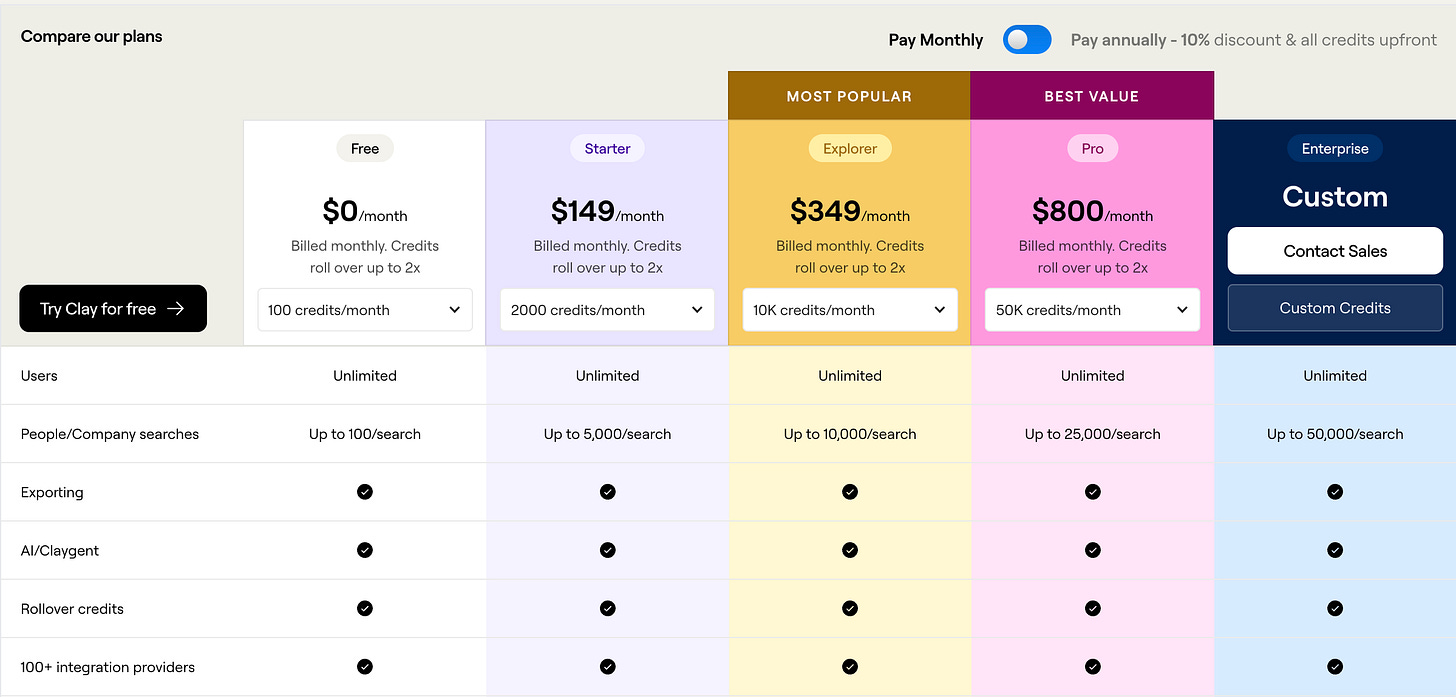Click Up to 50,000/search cell
Screen dimensions: 1456x697
pos(1335,434)
